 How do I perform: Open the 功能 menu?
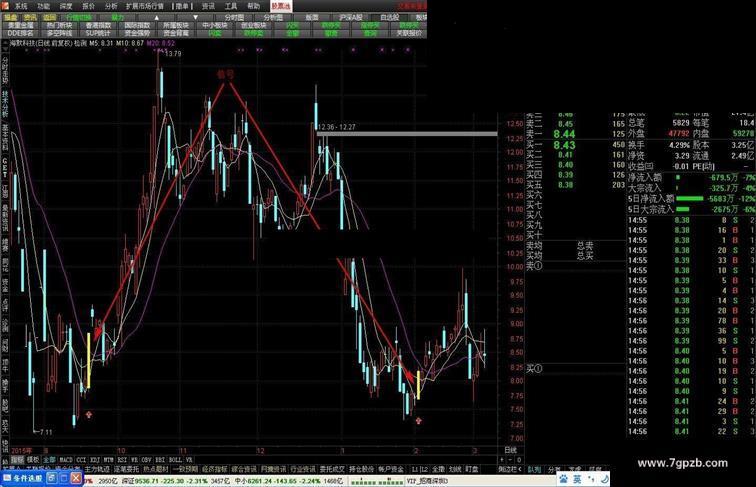click(x=43, y=6)
